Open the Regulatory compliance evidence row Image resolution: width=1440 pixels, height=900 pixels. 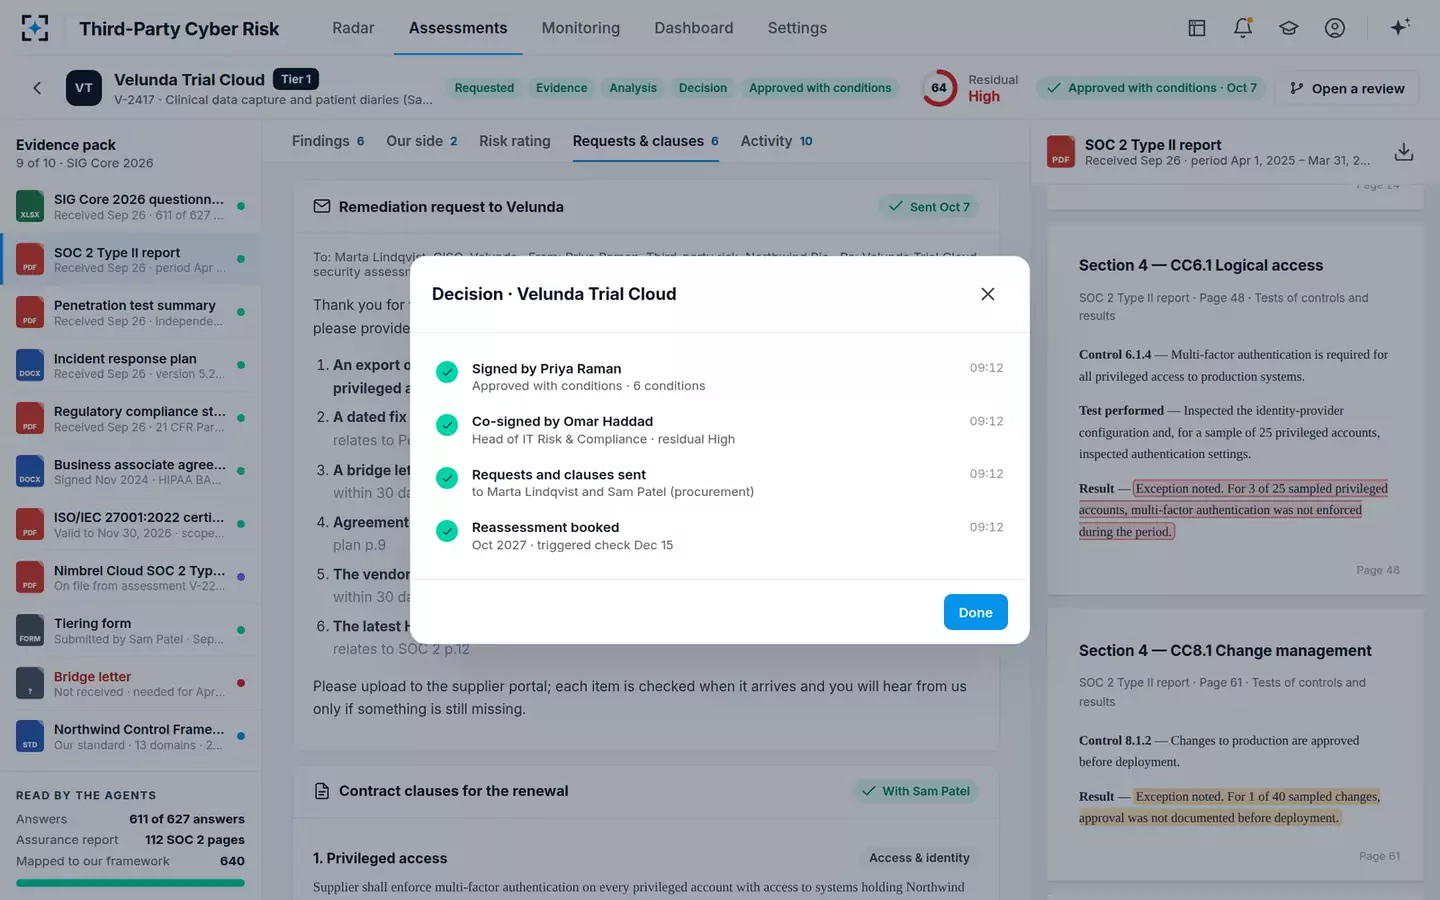click(131, 418)
